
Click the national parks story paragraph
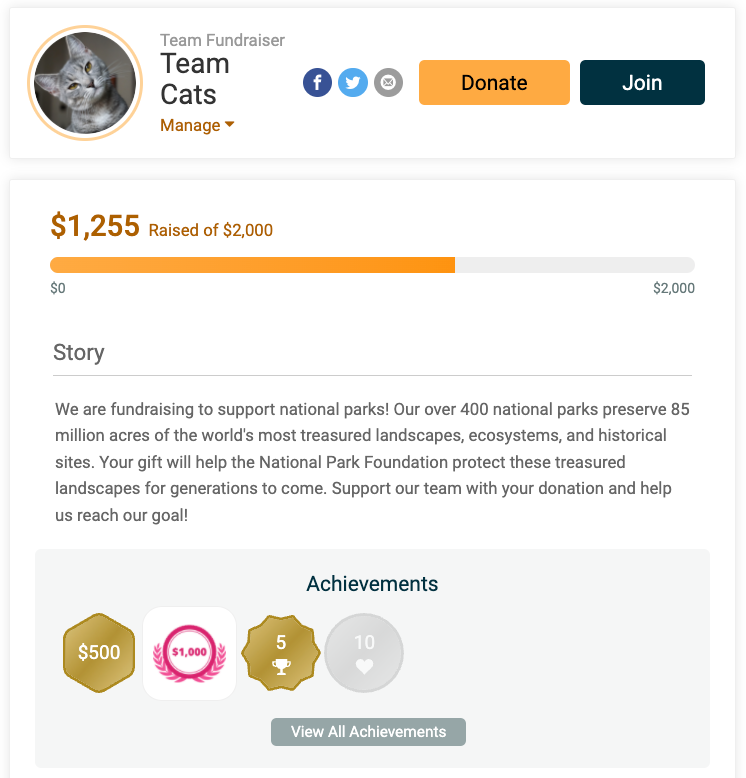372,463
